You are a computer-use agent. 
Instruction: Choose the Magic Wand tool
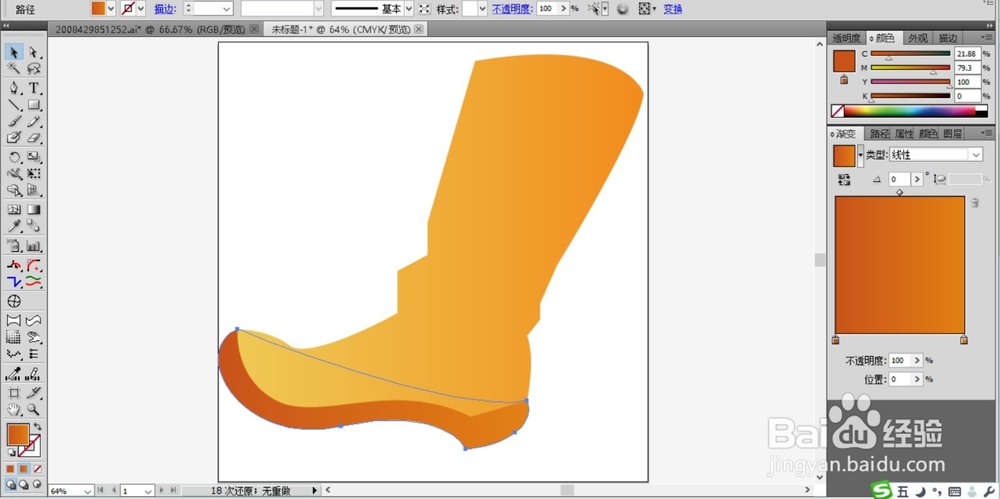click(x=13, y=68)
